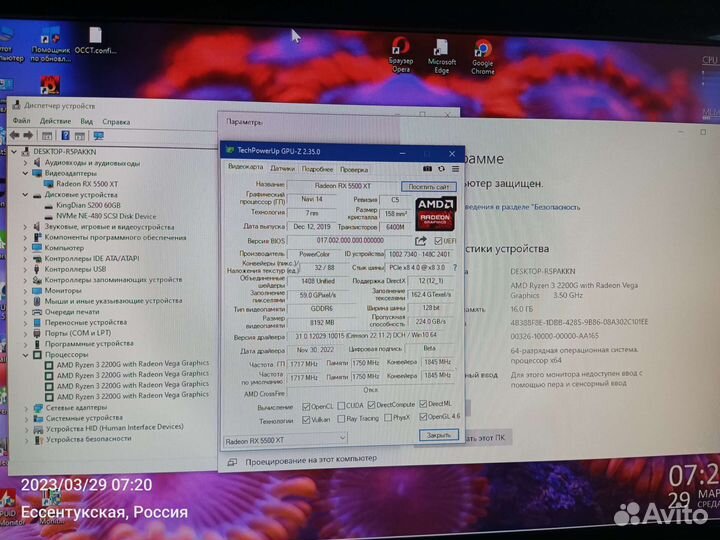Open the Google Chrome desktop icon
Screen dimensions: 720x540
coord(483,57)
